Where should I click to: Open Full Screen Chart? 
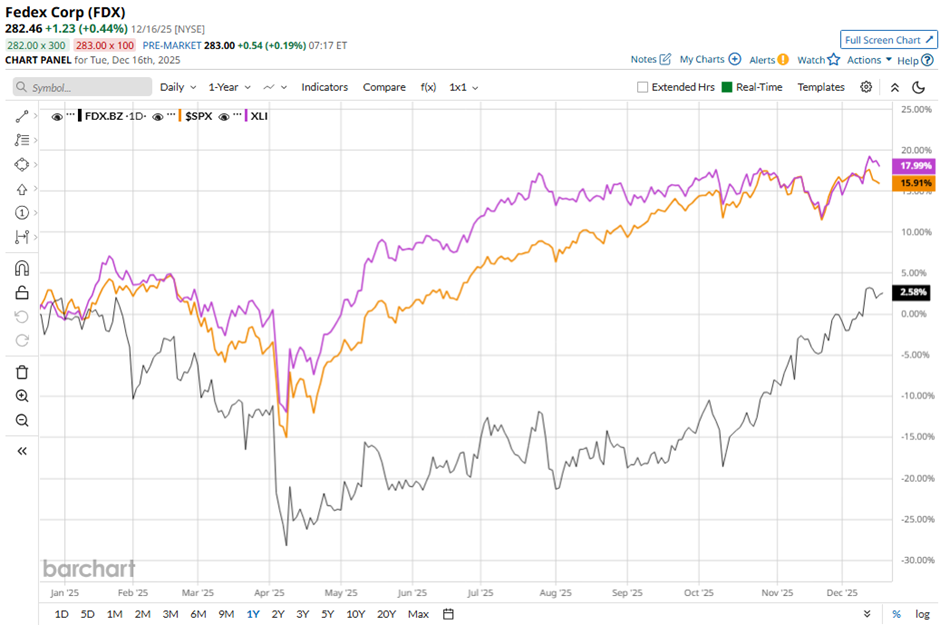(888, 40)
